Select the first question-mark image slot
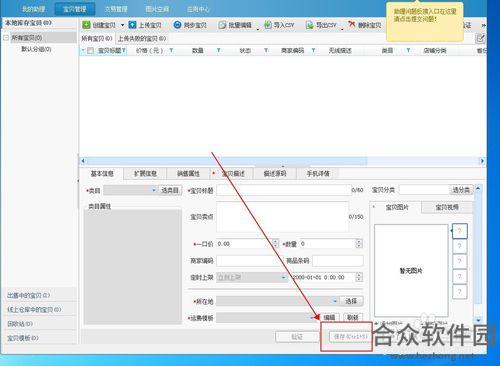500x366 pixels. (460, 231)
